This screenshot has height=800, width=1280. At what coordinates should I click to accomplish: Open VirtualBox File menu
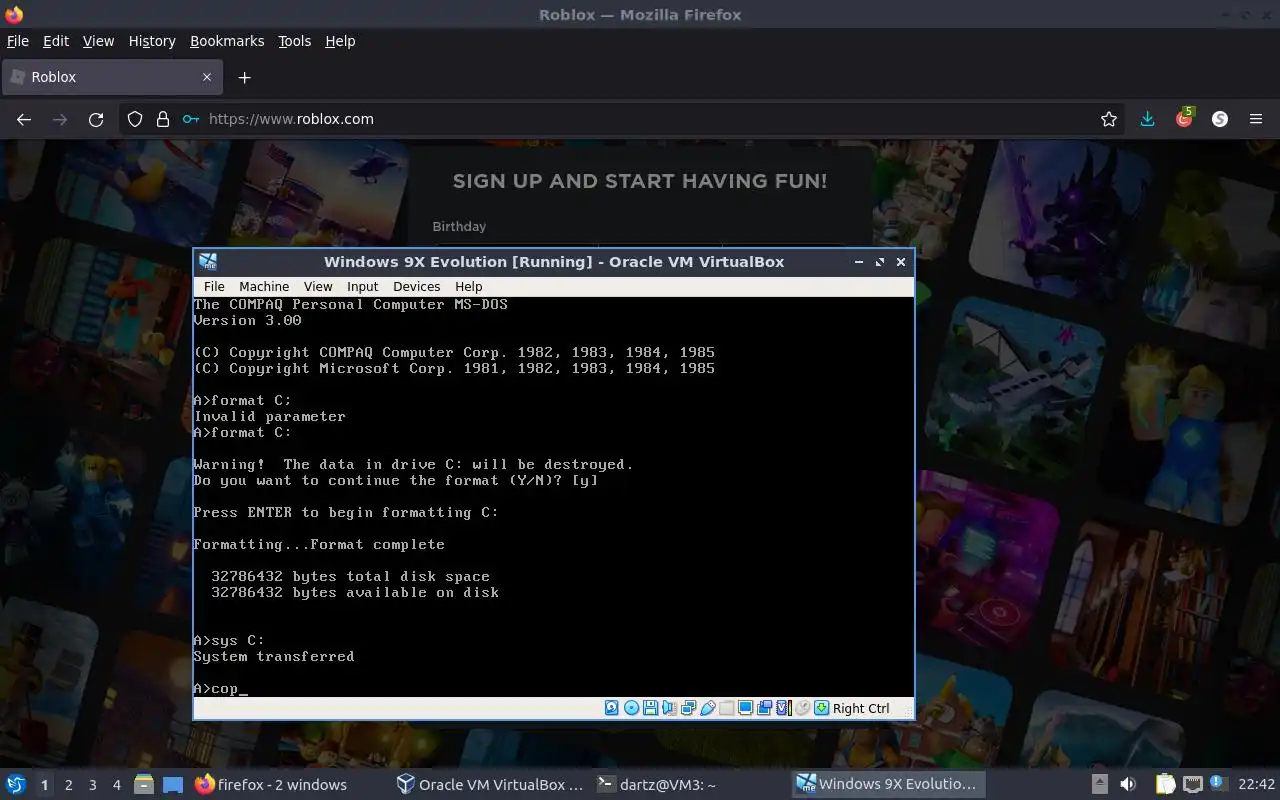[214, 286]
